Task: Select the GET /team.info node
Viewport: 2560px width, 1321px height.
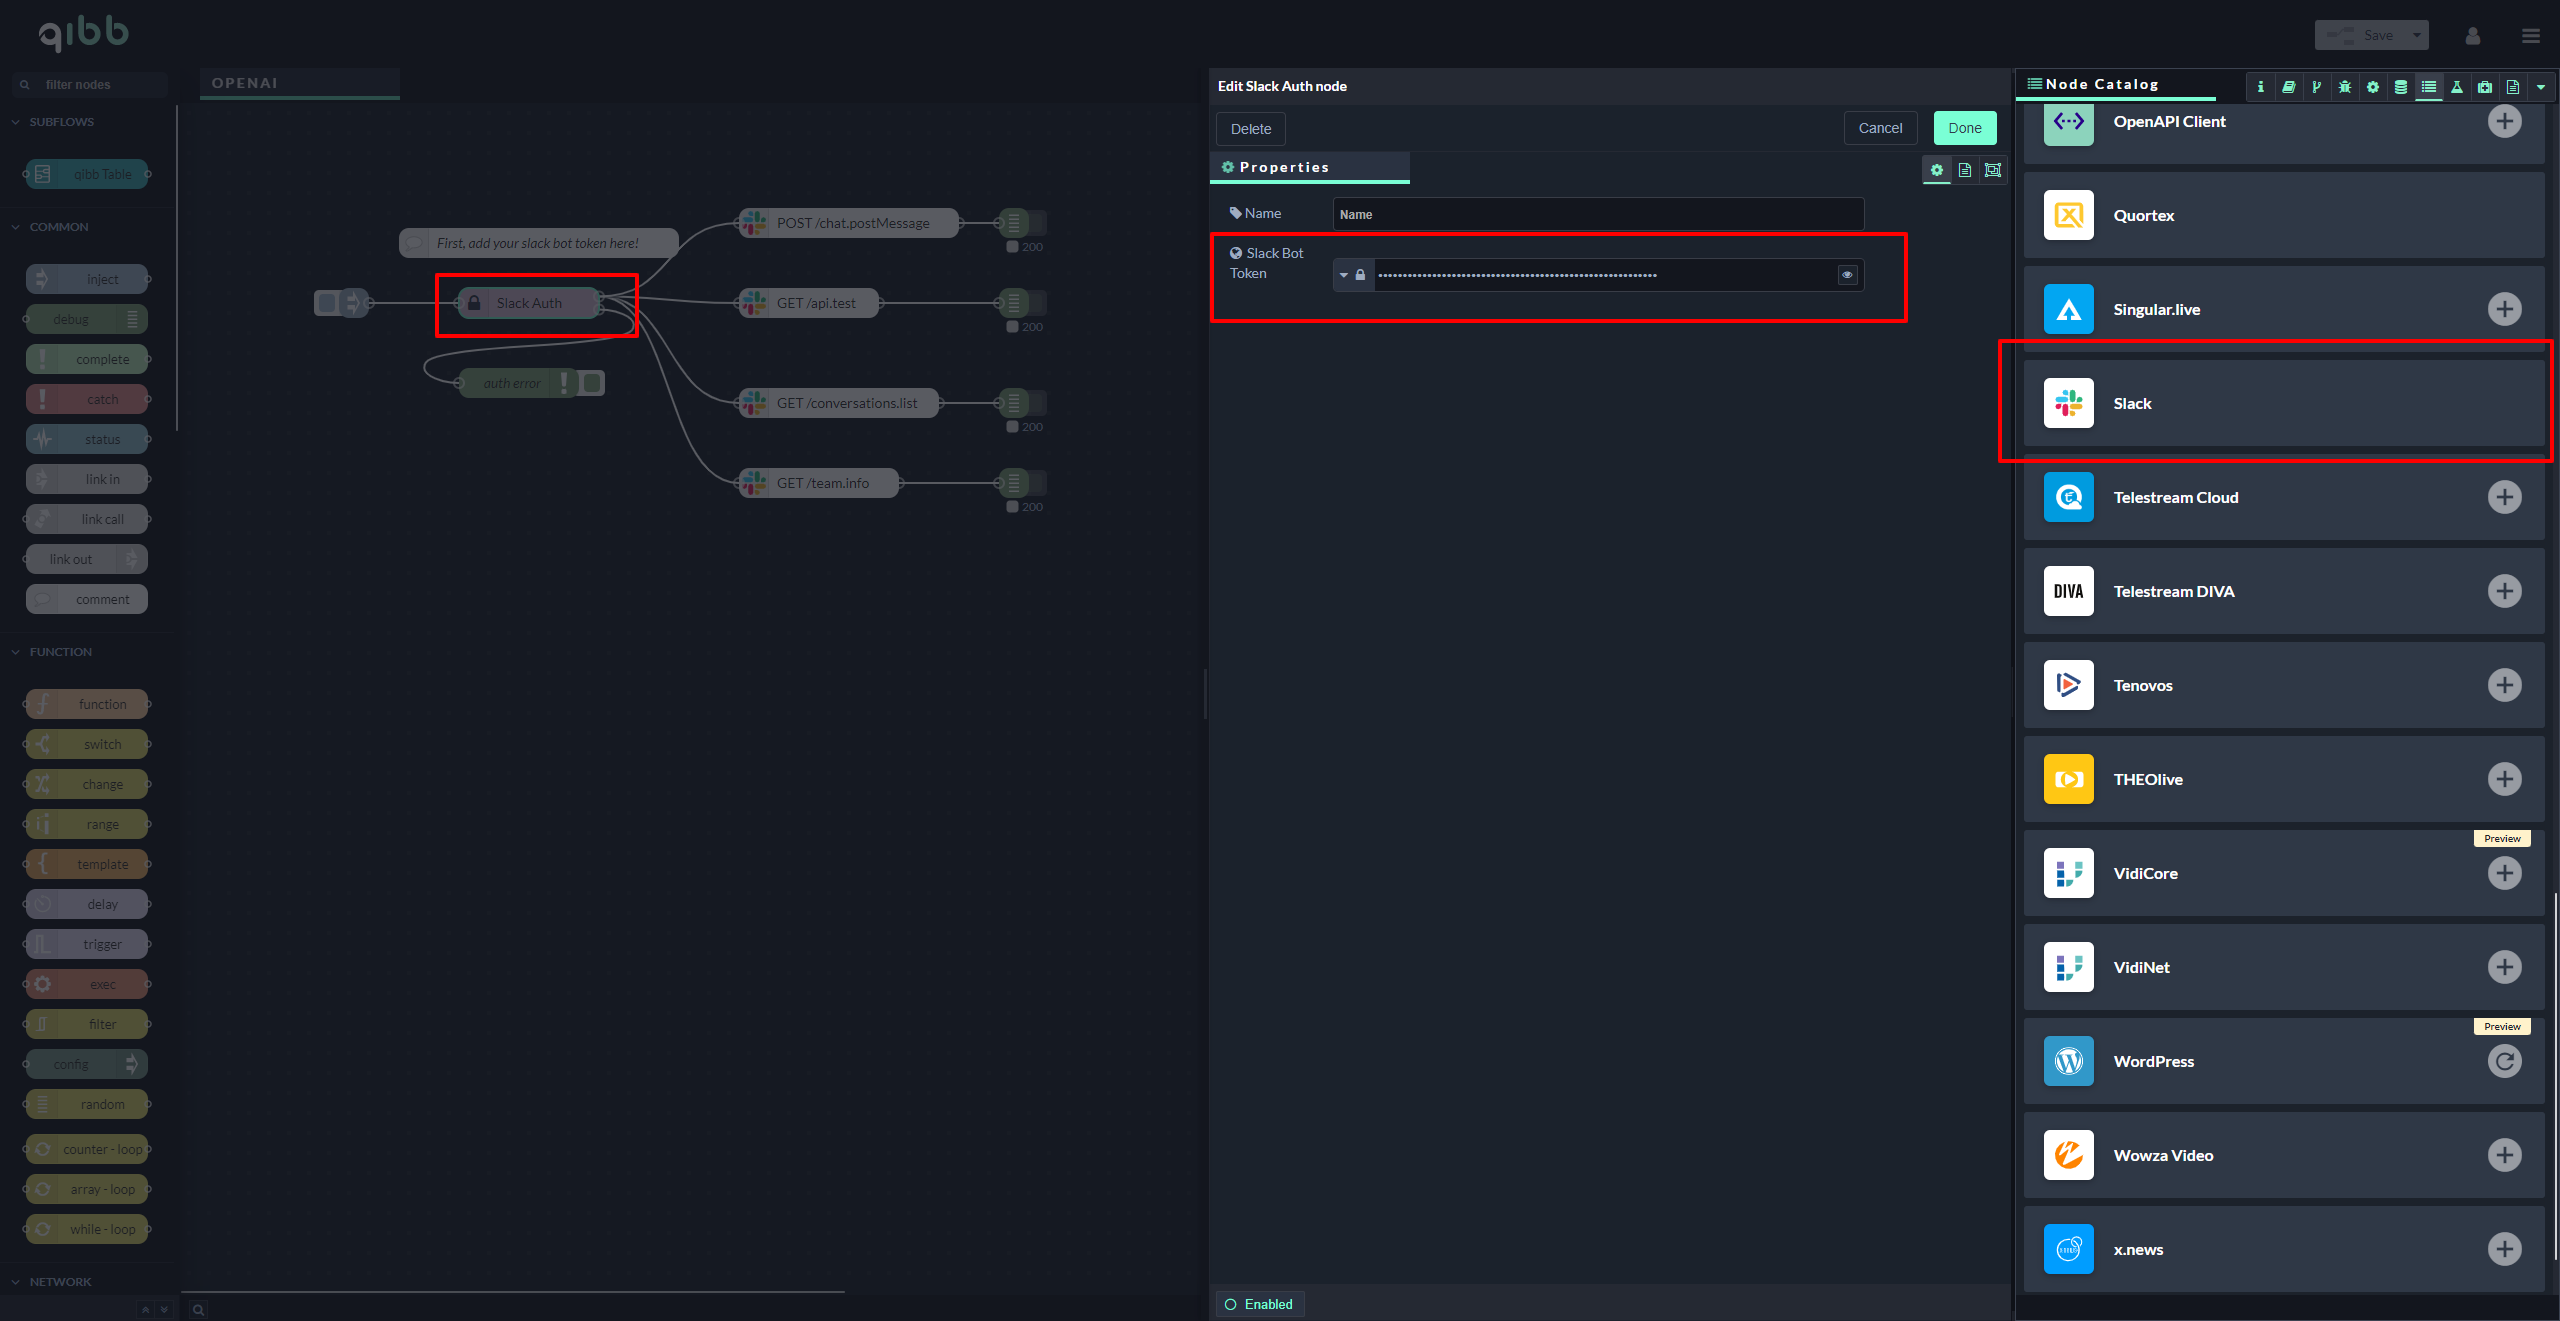Action: (x=819, y=483)
